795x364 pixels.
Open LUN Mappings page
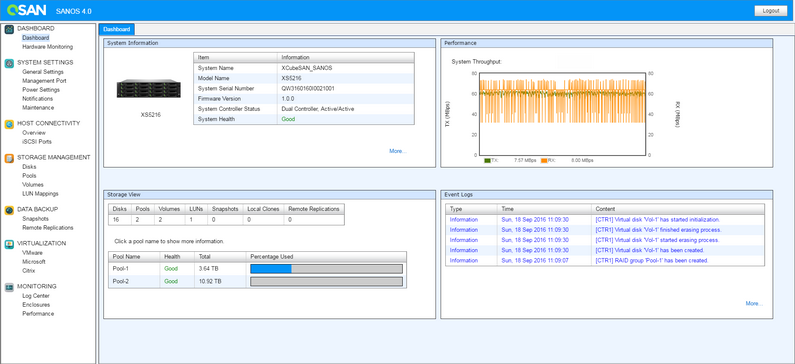point(41,194)
